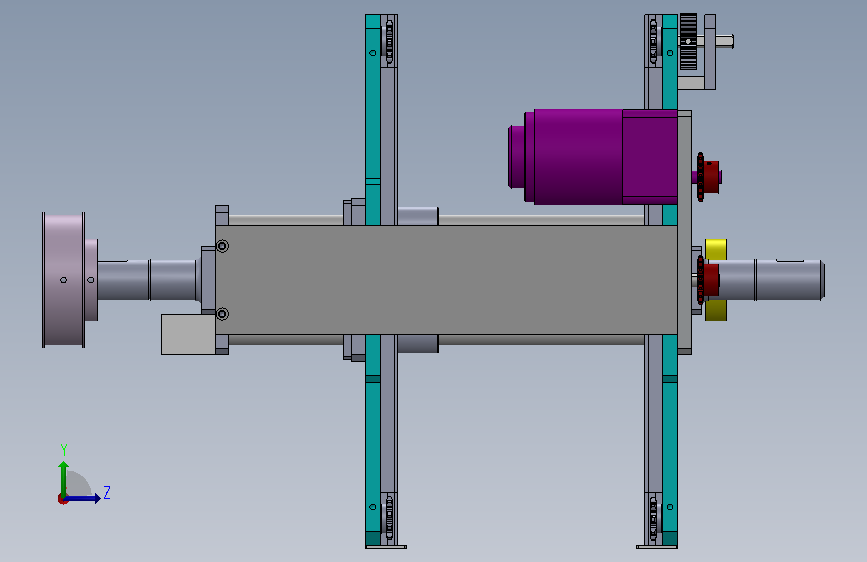The height and width of the screenshot is (562, 867).
Task: Select the purple motor body
Action: click(x=593, y=157)
